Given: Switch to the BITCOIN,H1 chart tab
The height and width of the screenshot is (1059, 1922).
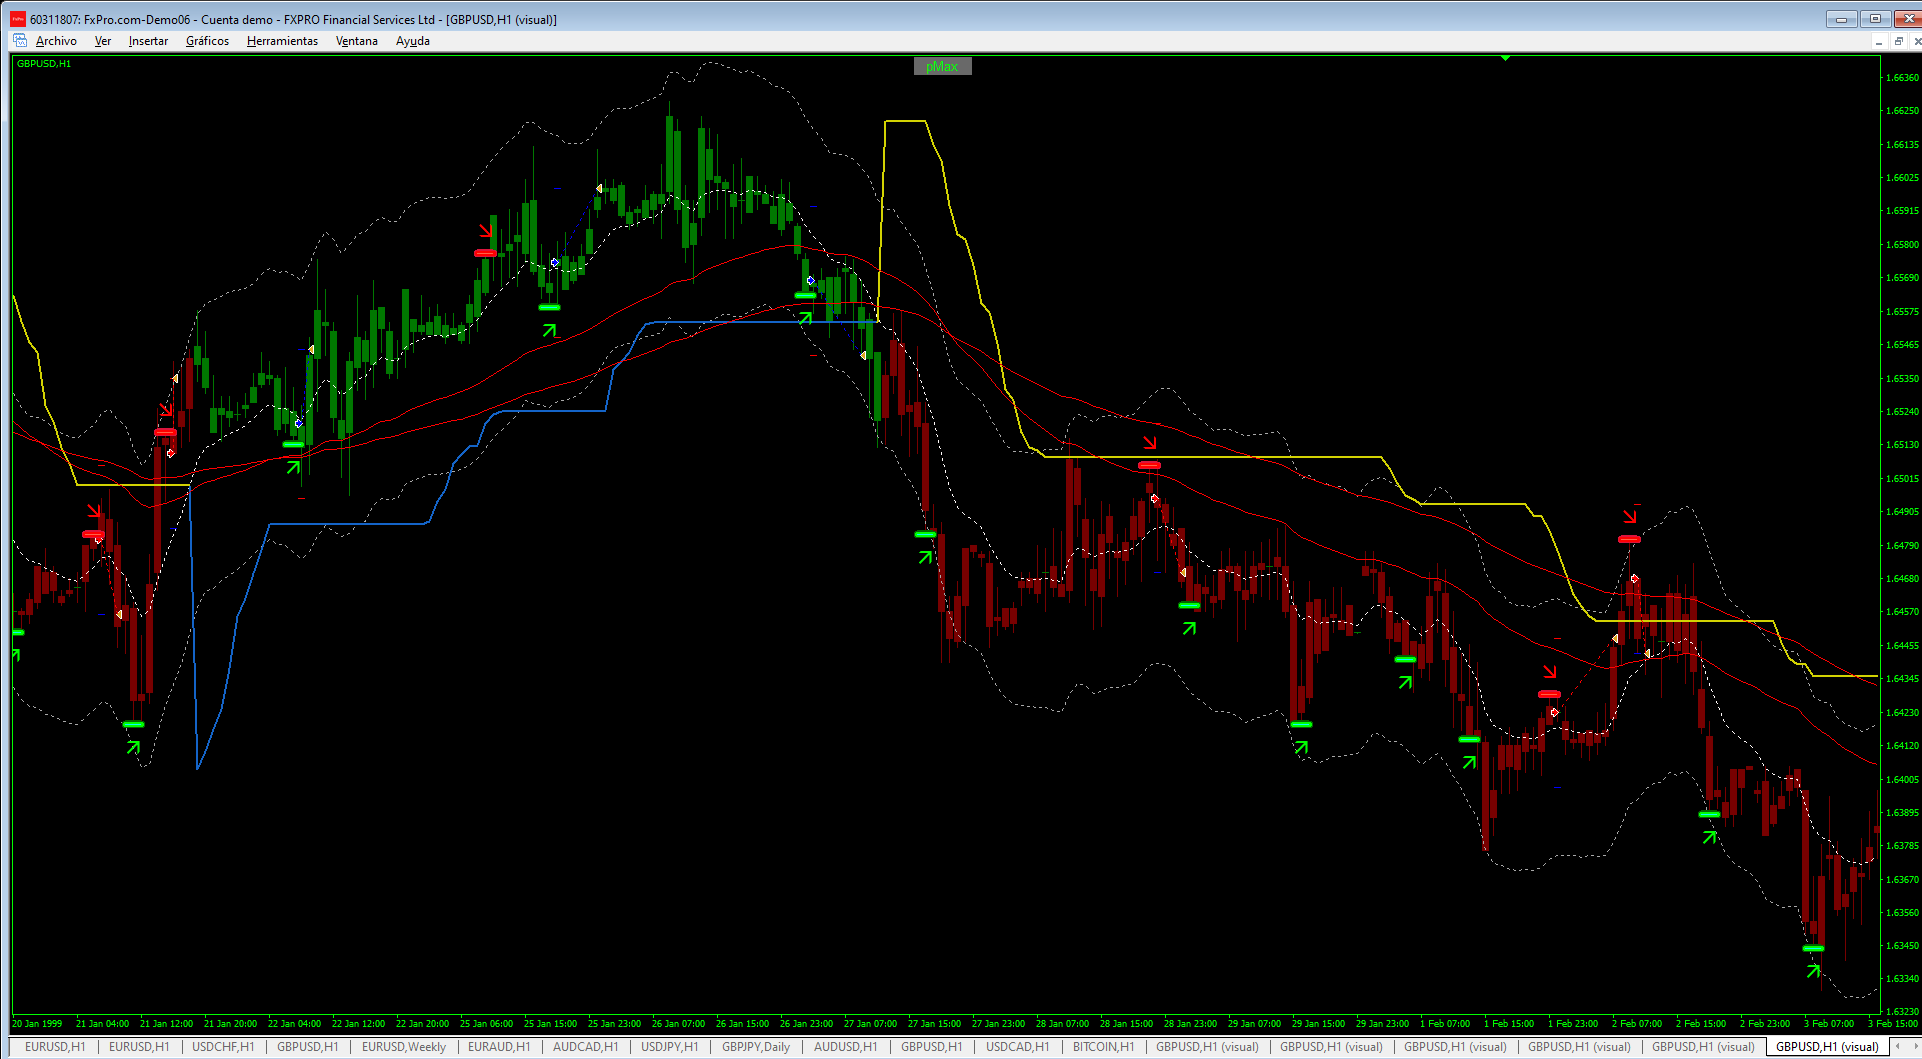Looking at the screenshot, I should [1104, 1047].
